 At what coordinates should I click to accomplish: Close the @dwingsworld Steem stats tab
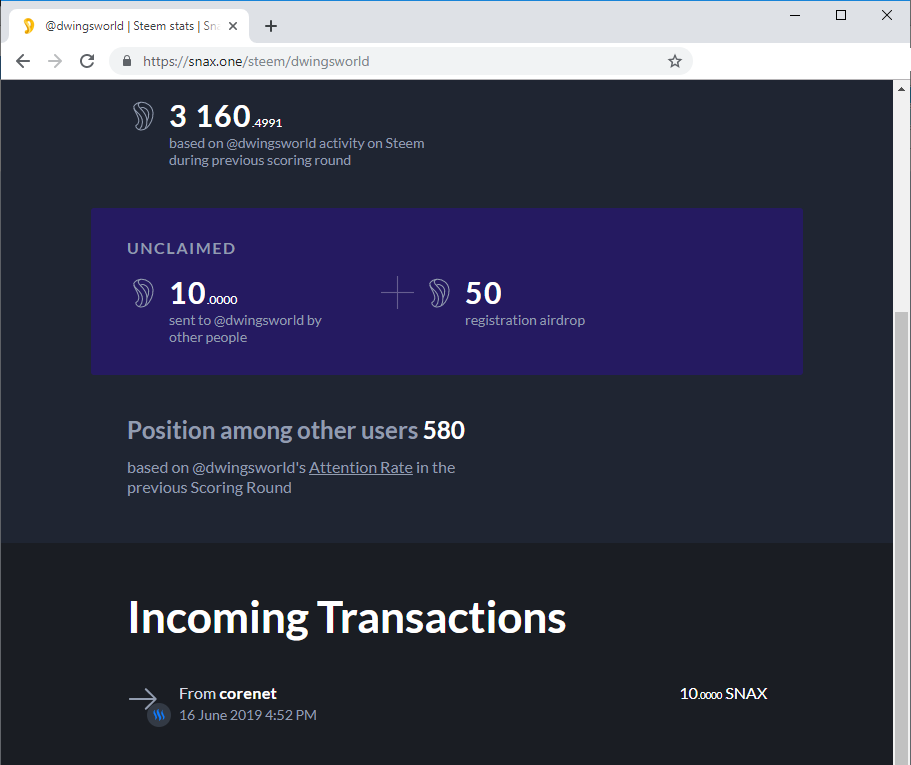click(x=233, y=26)
